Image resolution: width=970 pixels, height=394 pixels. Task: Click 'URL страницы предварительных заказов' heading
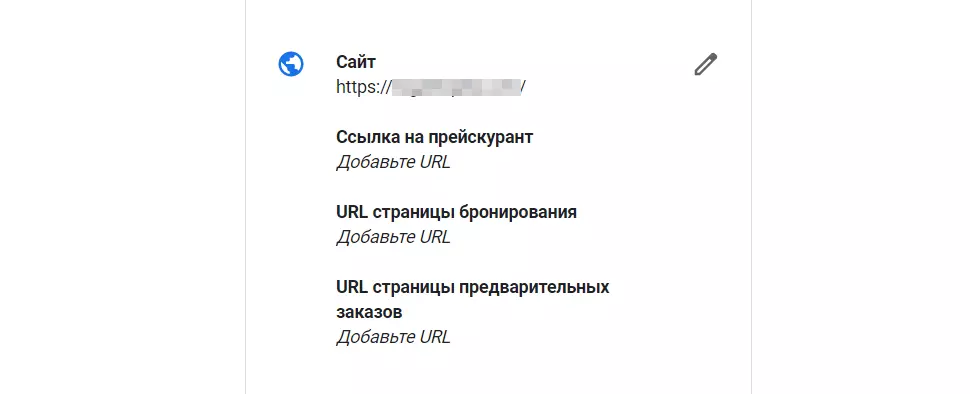[473, 299]
